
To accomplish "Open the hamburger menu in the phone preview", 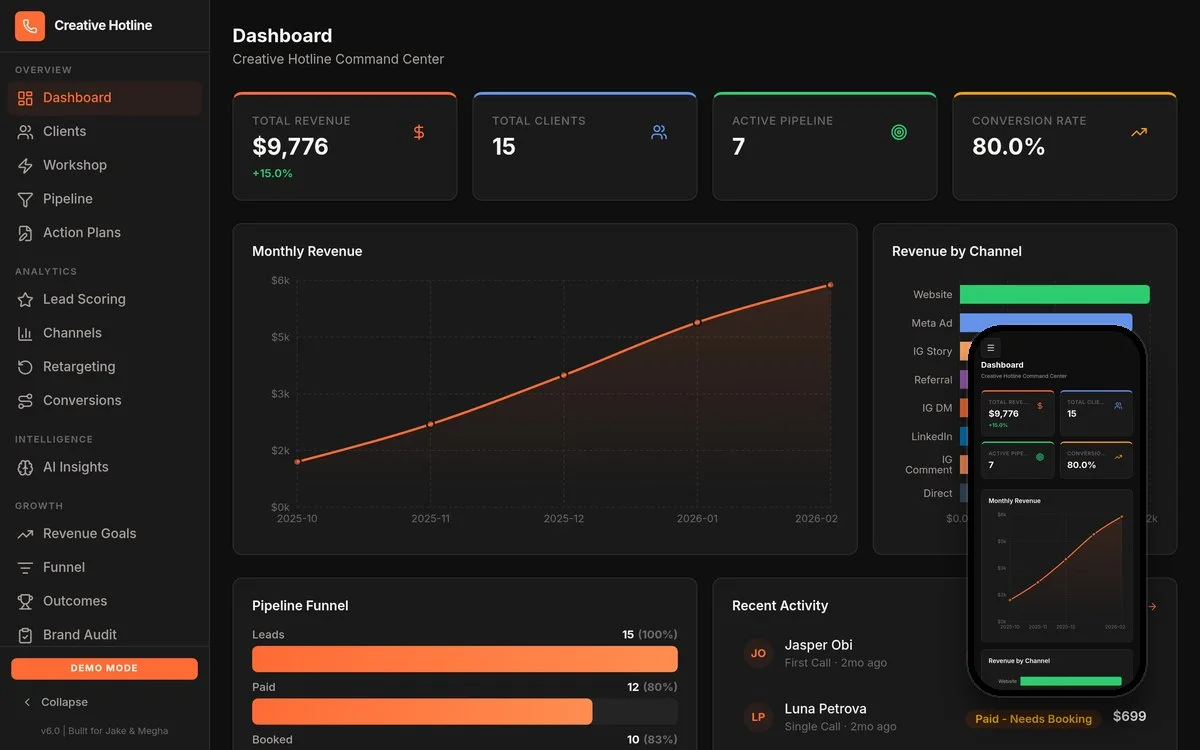I will click(991, 348).
